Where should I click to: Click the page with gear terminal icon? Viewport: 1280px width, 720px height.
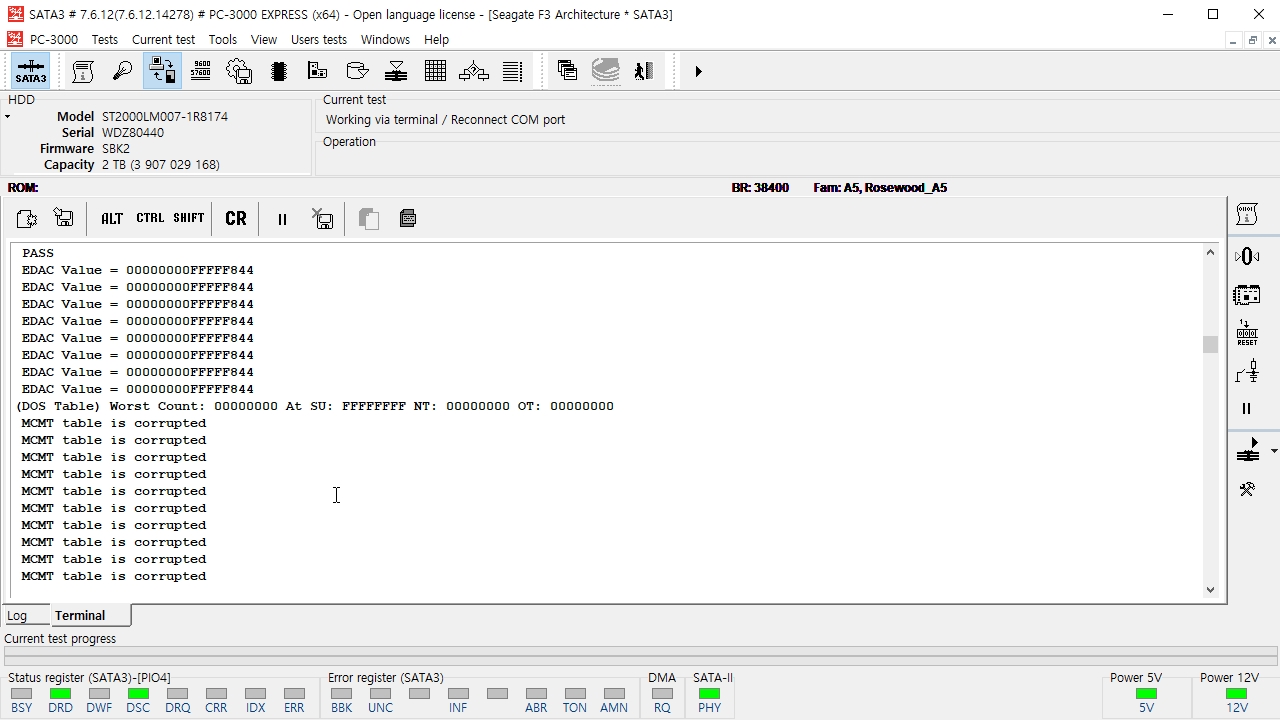click(26, 219)
